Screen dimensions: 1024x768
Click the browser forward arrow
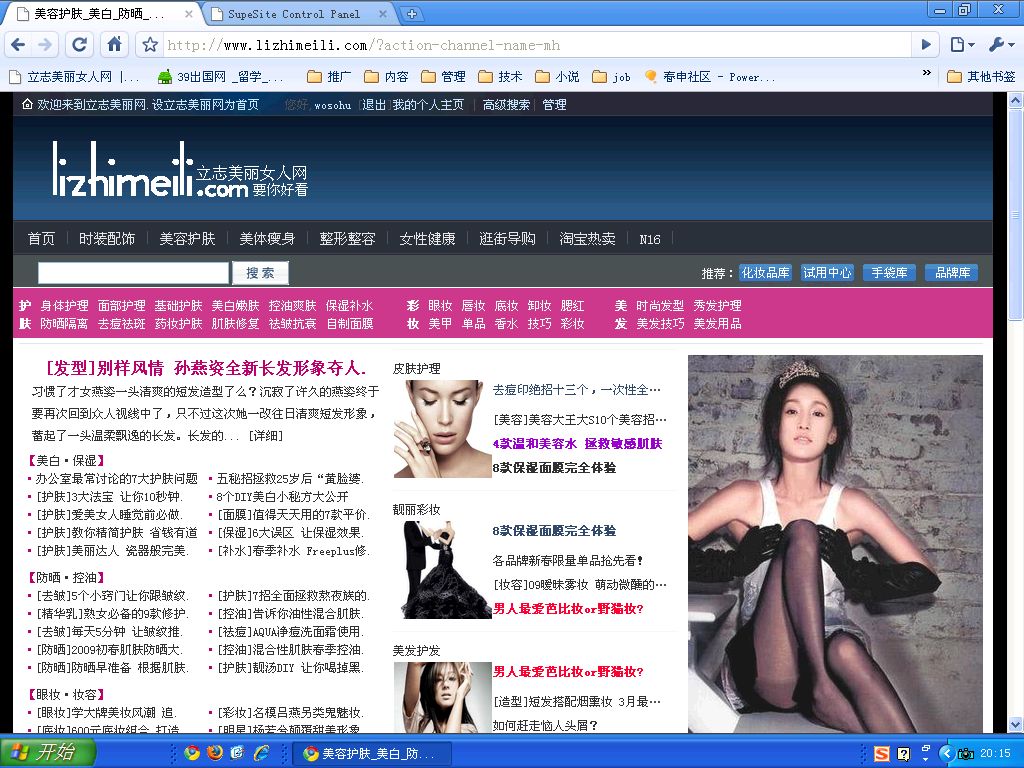(x=45, y=45)
